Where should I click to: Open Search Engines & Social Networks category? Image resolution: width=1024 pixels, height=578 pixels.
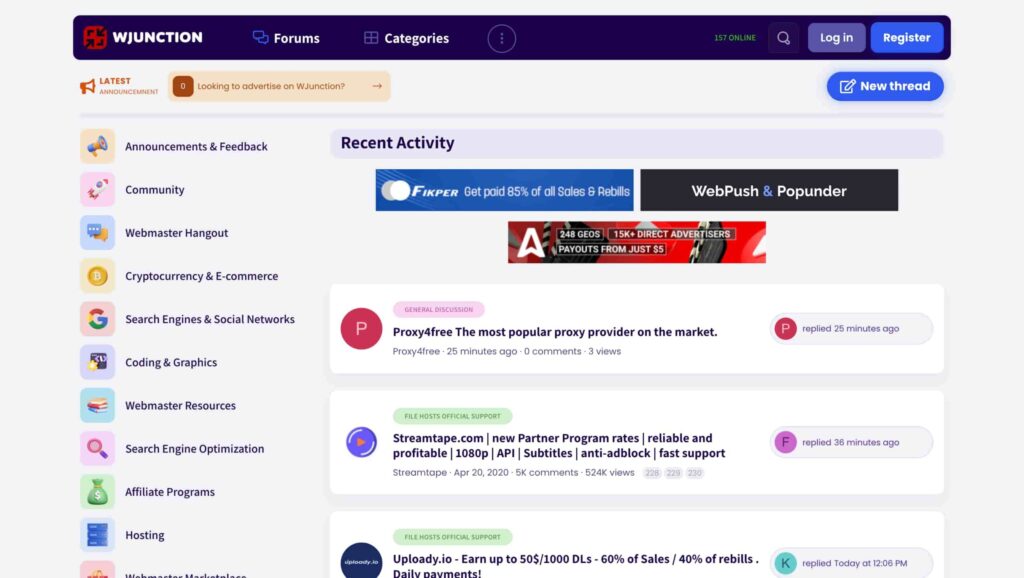pos(210,319)
